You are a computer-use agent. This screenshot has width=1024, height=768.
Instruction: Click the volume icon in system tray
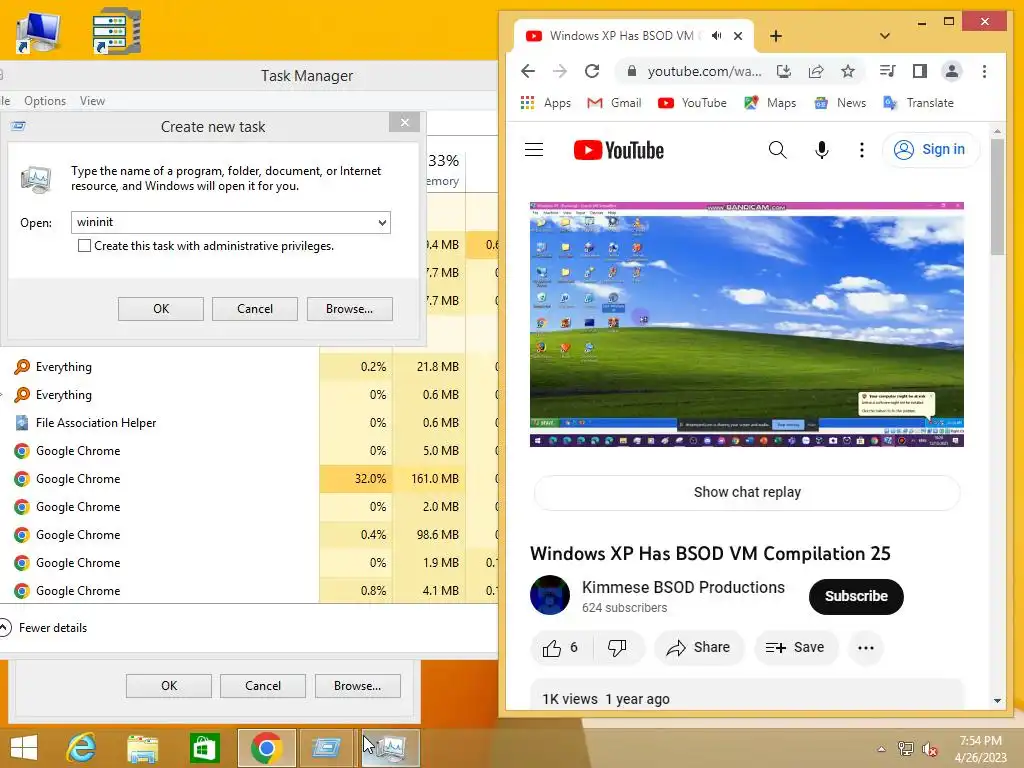929,749
